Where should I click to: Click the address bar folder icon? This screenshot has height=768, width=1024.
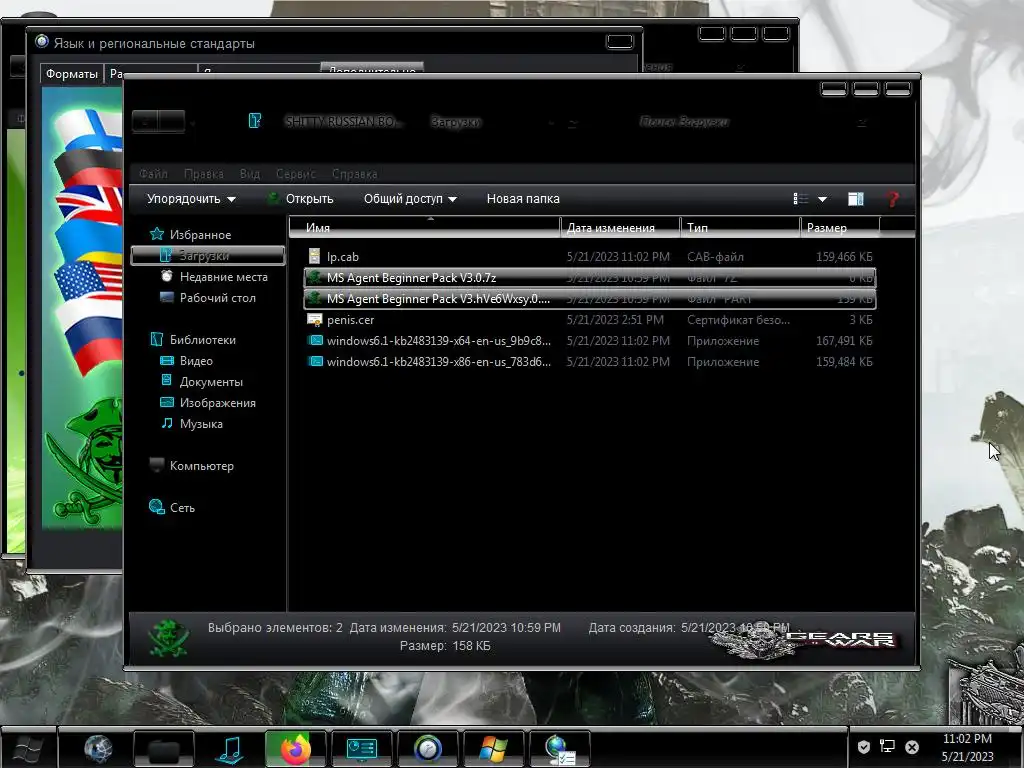point(255,121)
